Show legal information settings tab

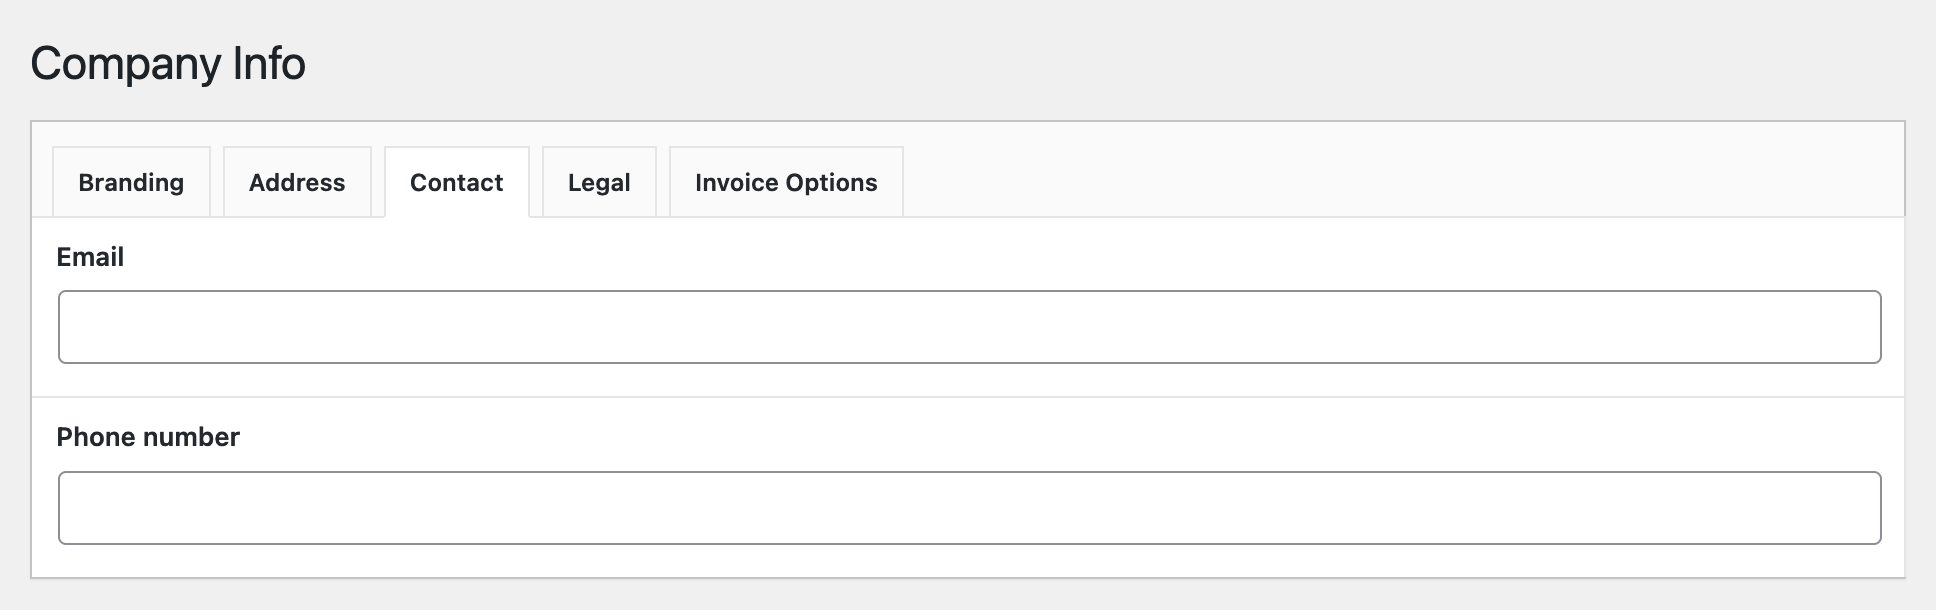pyautogui.click(x=599, y=182)
